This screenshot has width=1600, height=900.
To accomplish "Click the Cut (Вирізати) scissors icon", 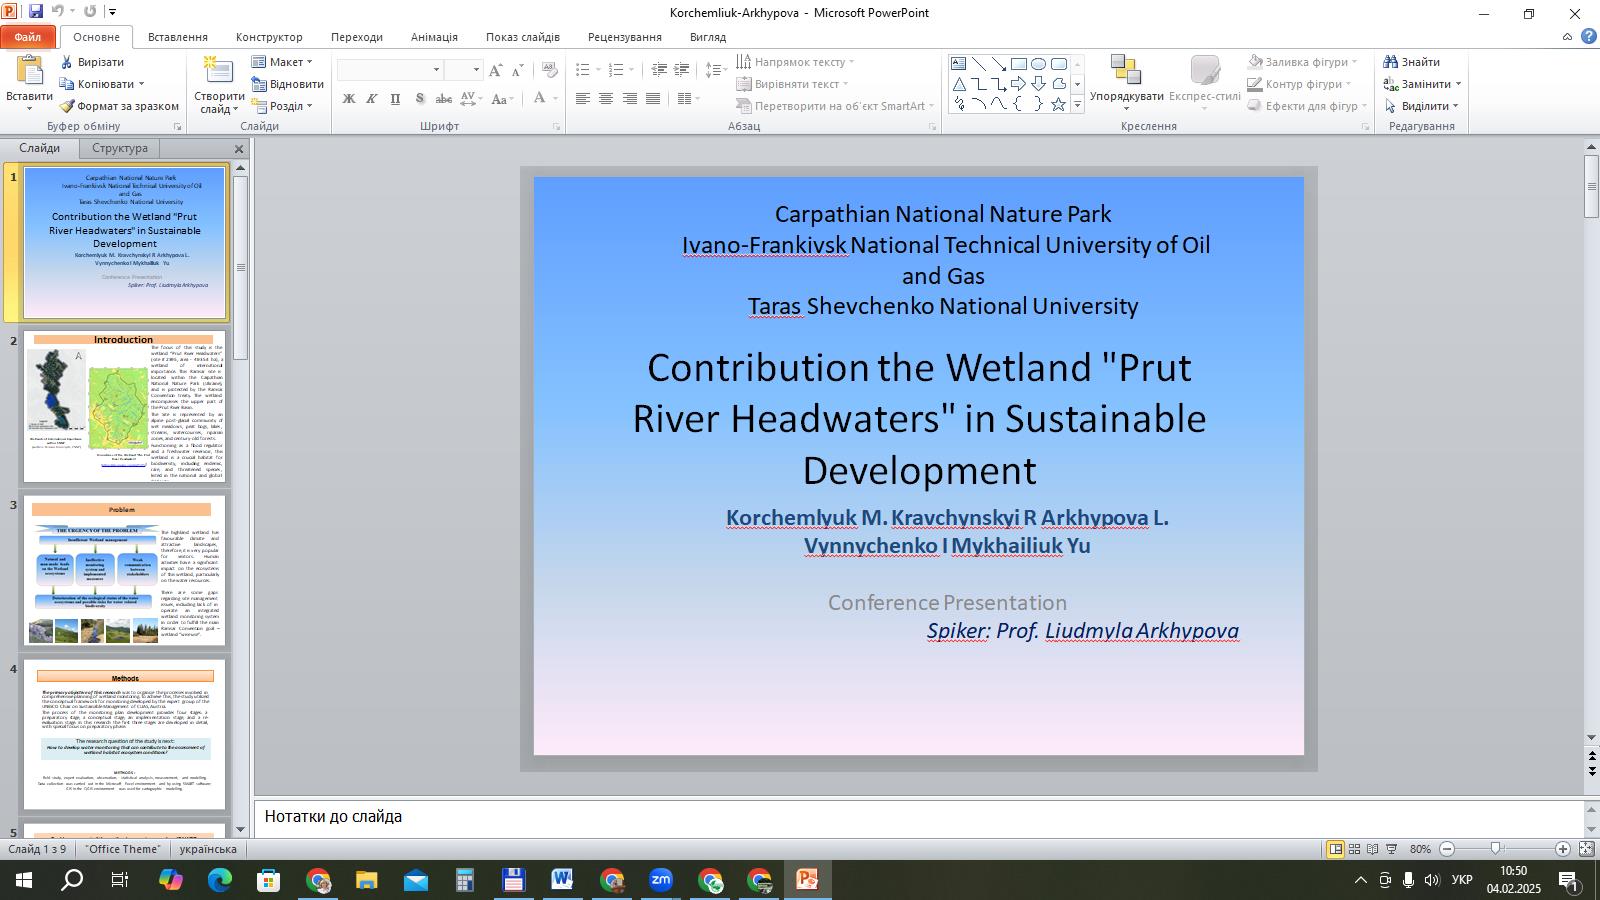I will [67, 62].
